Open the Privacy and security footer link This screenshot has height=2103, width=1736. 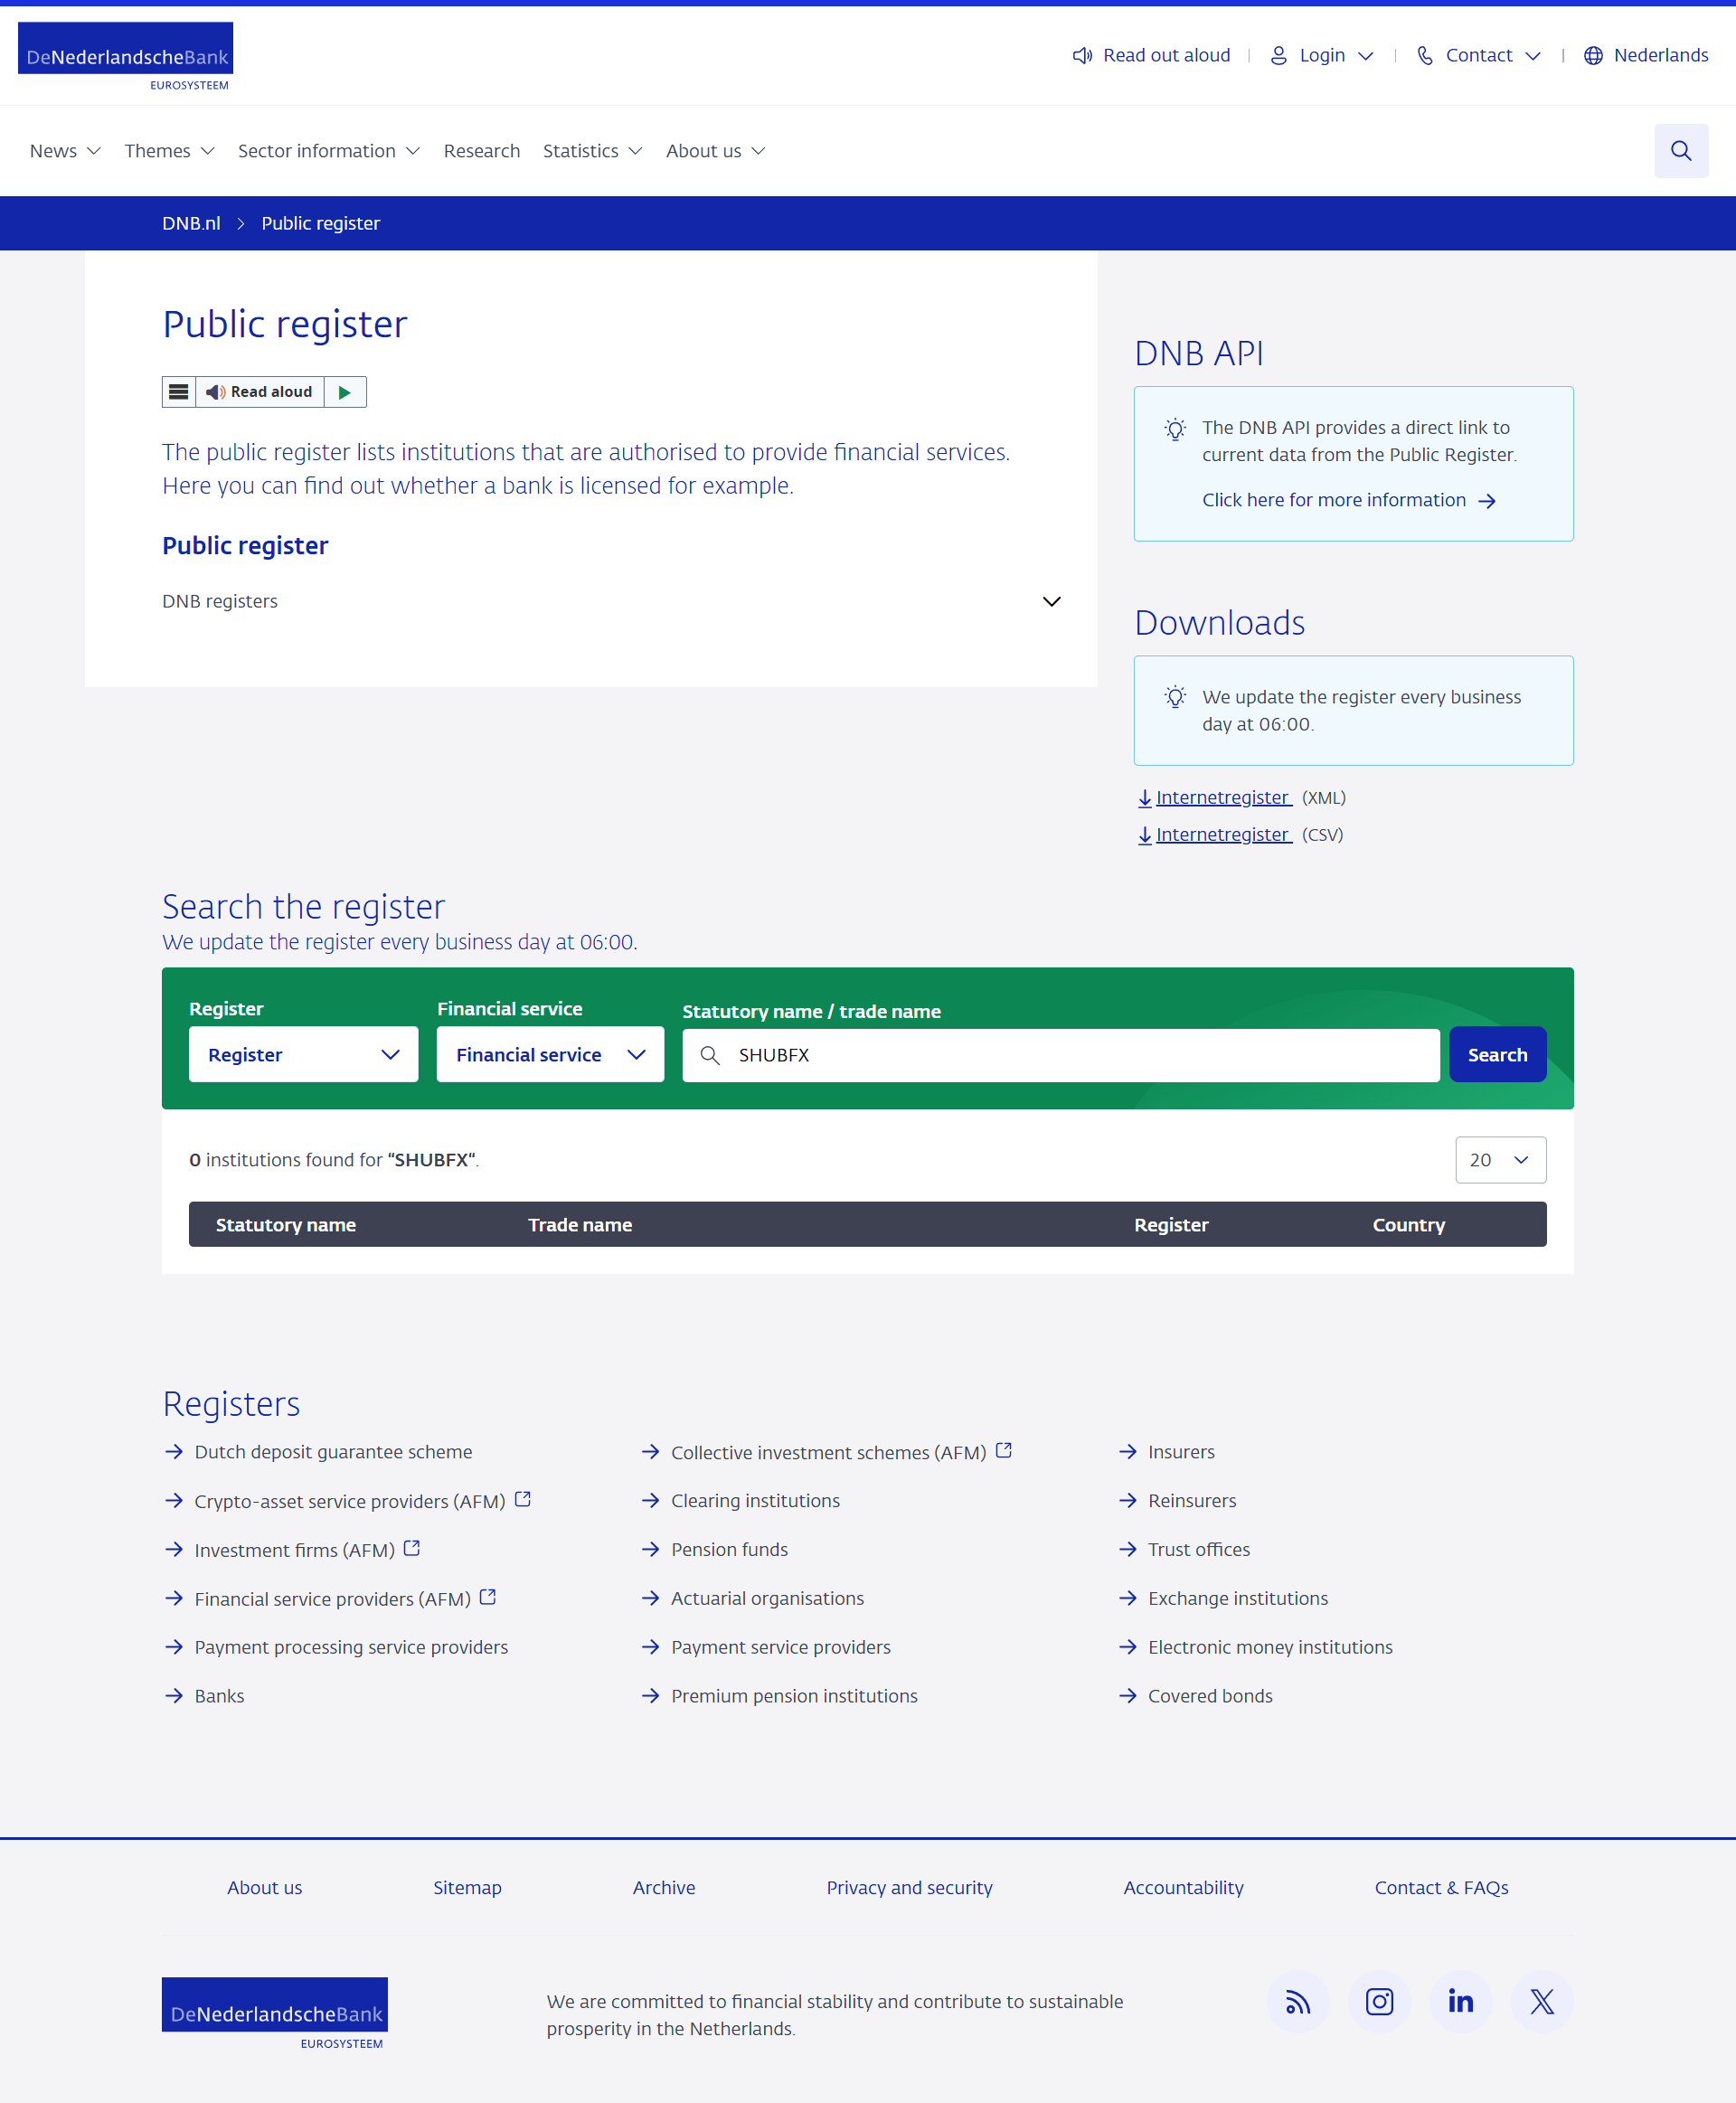(x=909, y=1887)
